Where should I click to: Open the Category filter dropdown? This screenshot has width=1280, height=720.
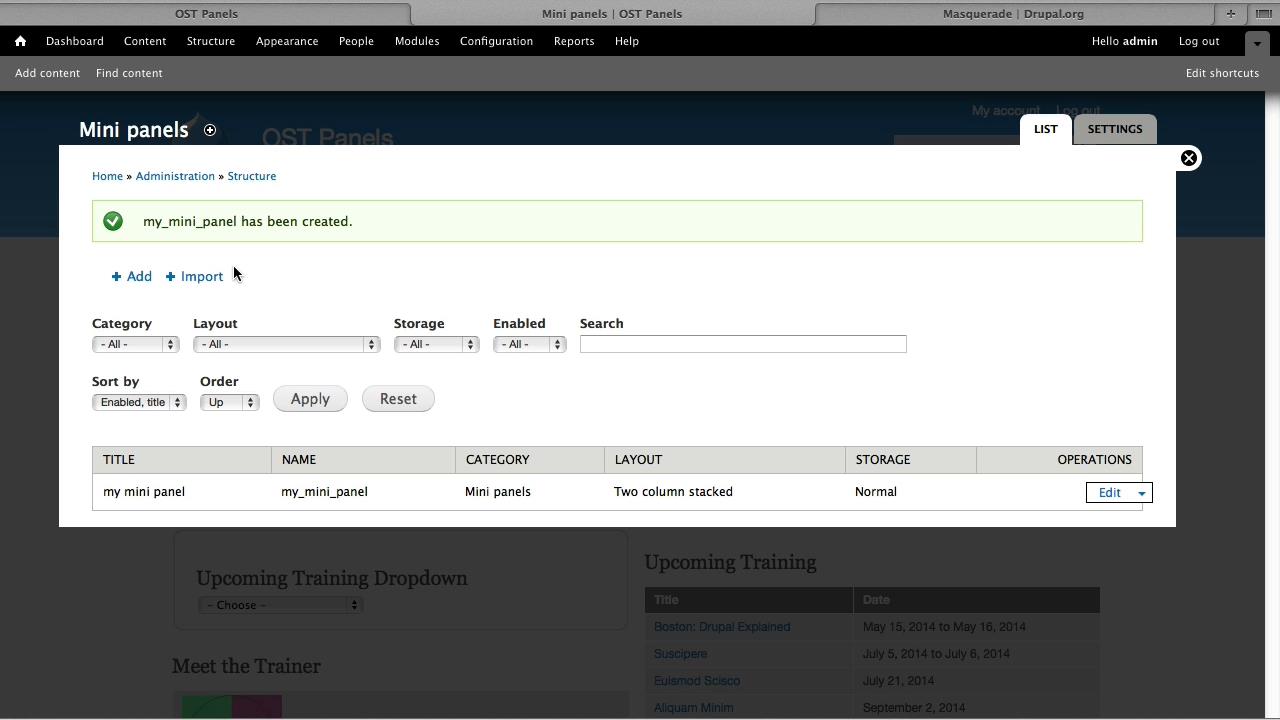135,344
